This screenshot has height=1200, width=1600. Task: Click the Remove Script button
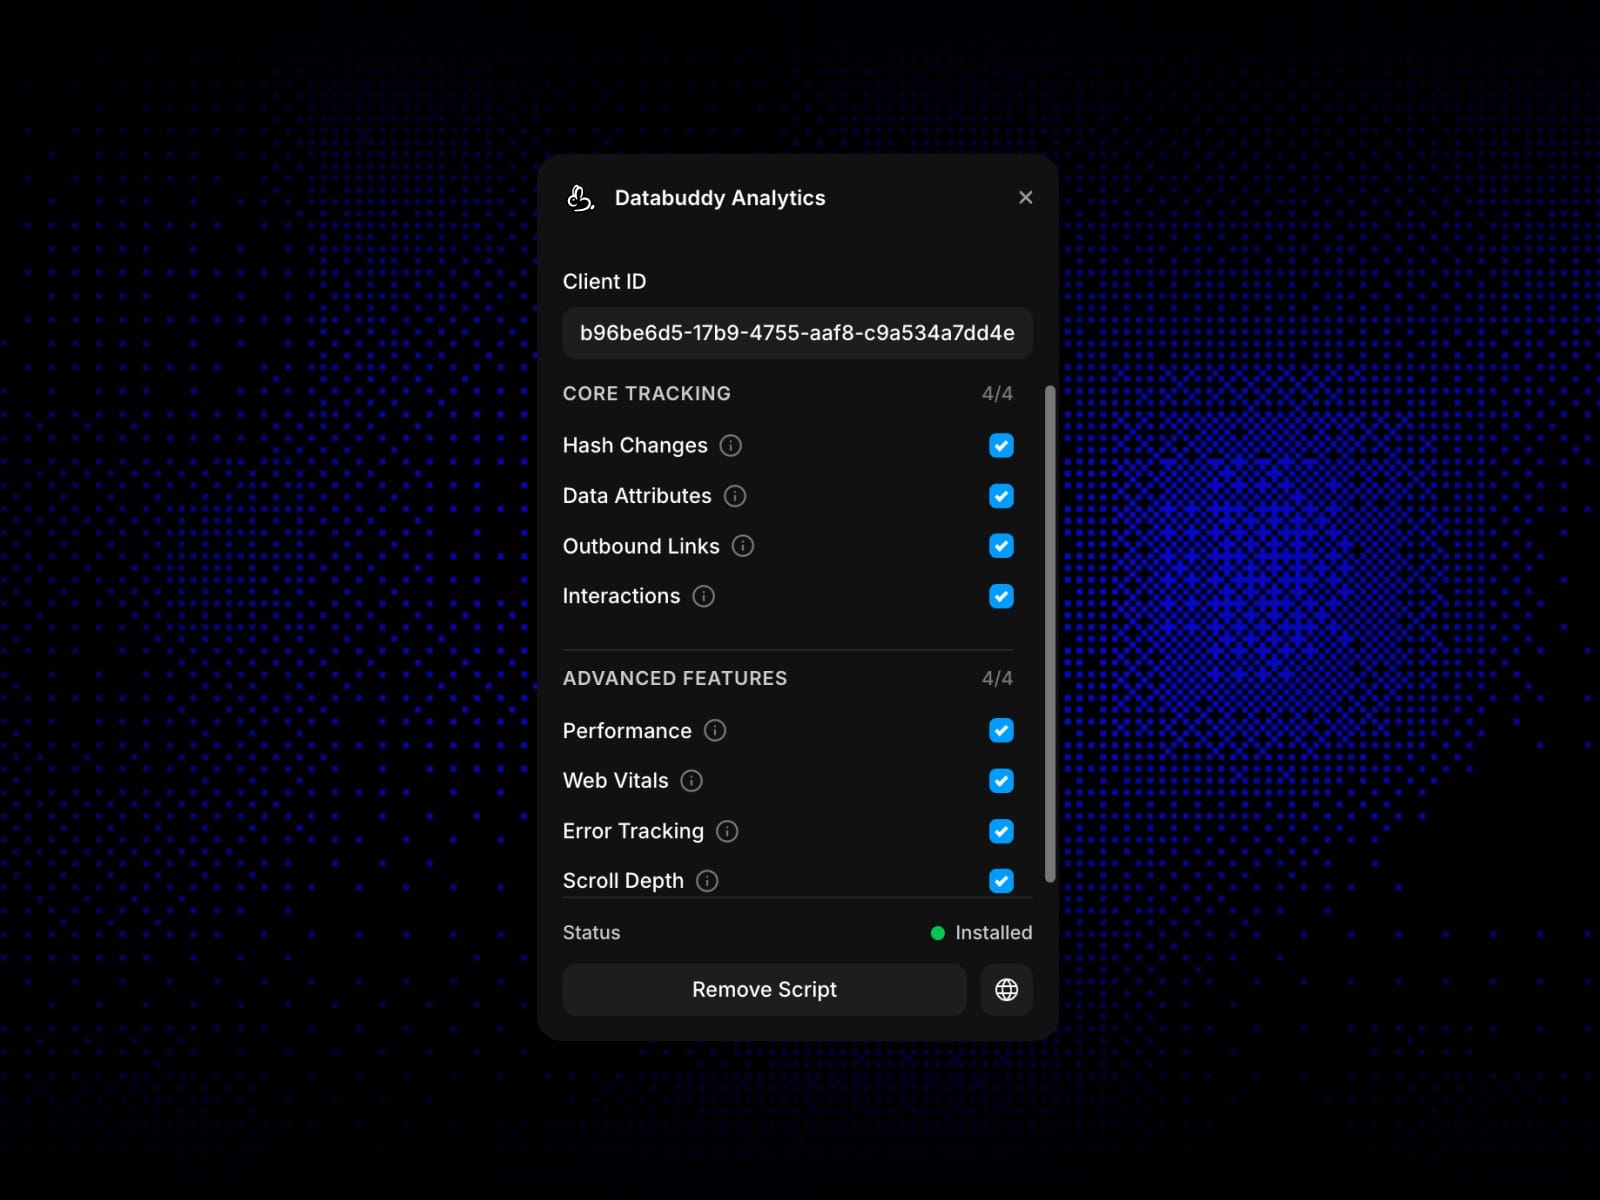click(x=765, y=990)
